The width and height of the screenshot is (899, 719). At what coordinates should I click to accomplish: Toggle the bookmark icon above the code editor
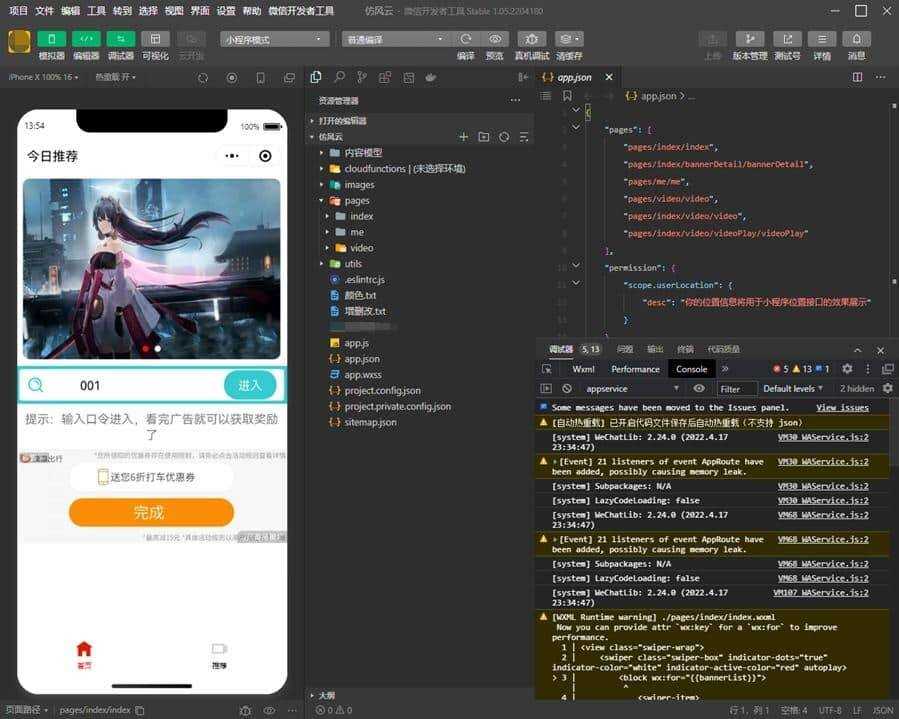pos(566,97)
